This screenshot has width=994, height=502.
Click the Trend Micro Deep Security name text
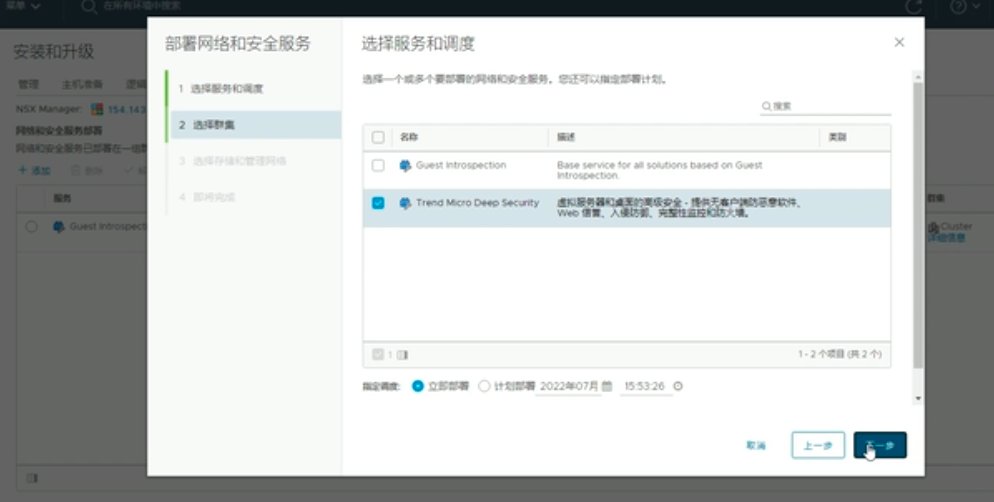click(x=477, y=203)
